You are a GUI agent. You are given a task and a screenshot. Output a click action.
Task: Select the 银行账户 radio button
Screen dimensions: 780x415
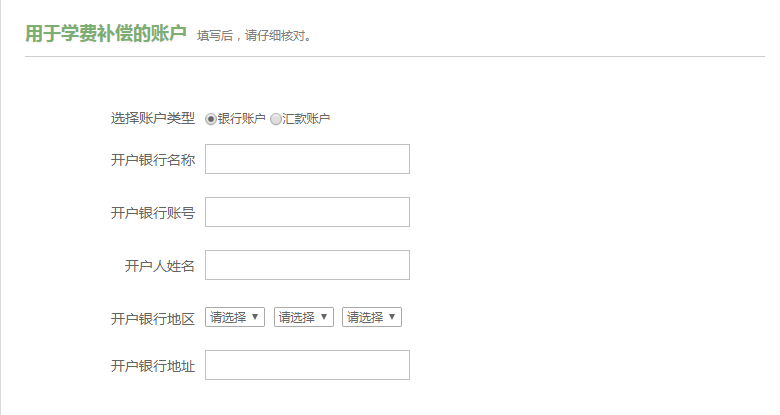click(211, 119)
